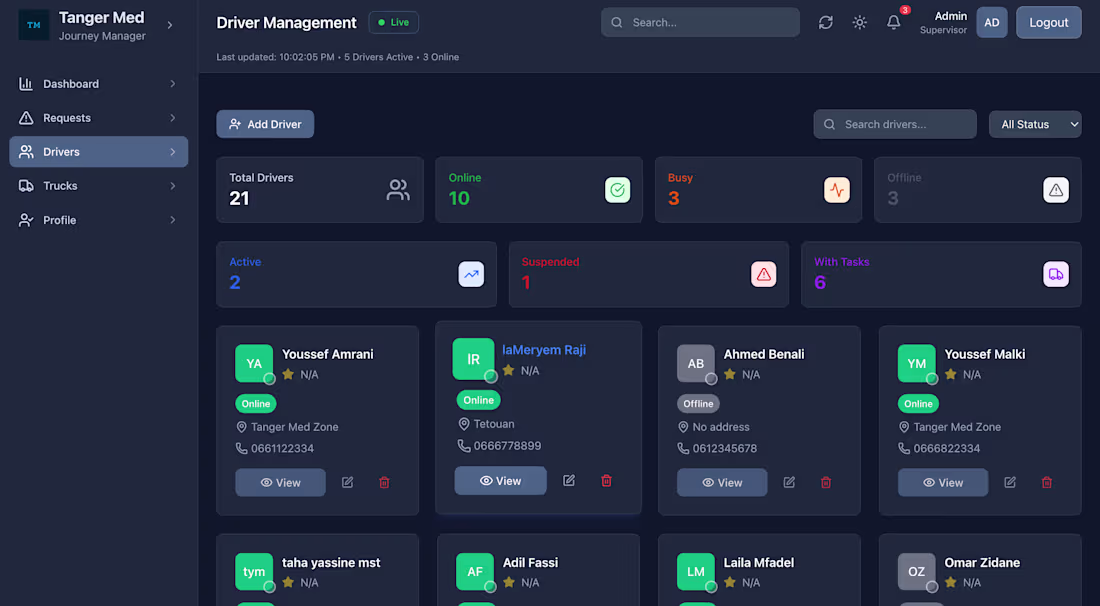The width and height of the screenshot is (1100, 606).
Task: Click the green Online badge on laMeryem Raji's card
Action: point(478,399)
